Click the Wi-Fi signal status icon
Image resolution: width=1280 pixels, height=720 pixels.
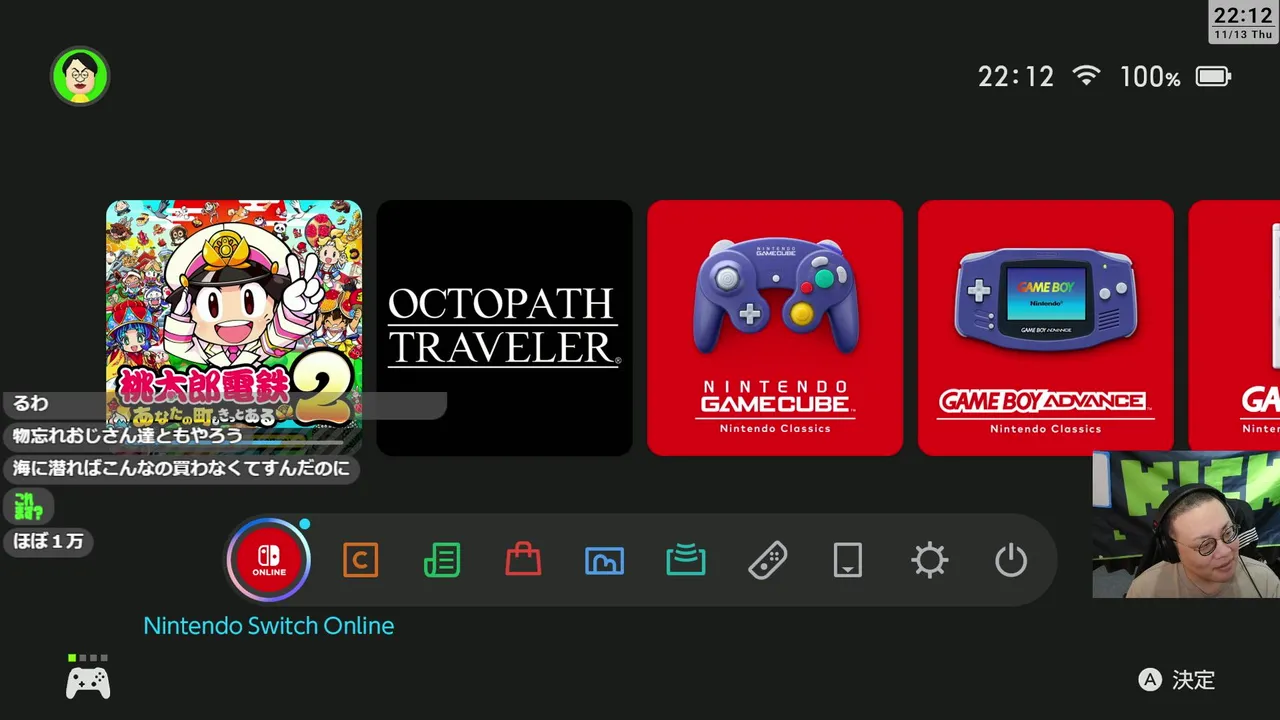coord(1086,76)
